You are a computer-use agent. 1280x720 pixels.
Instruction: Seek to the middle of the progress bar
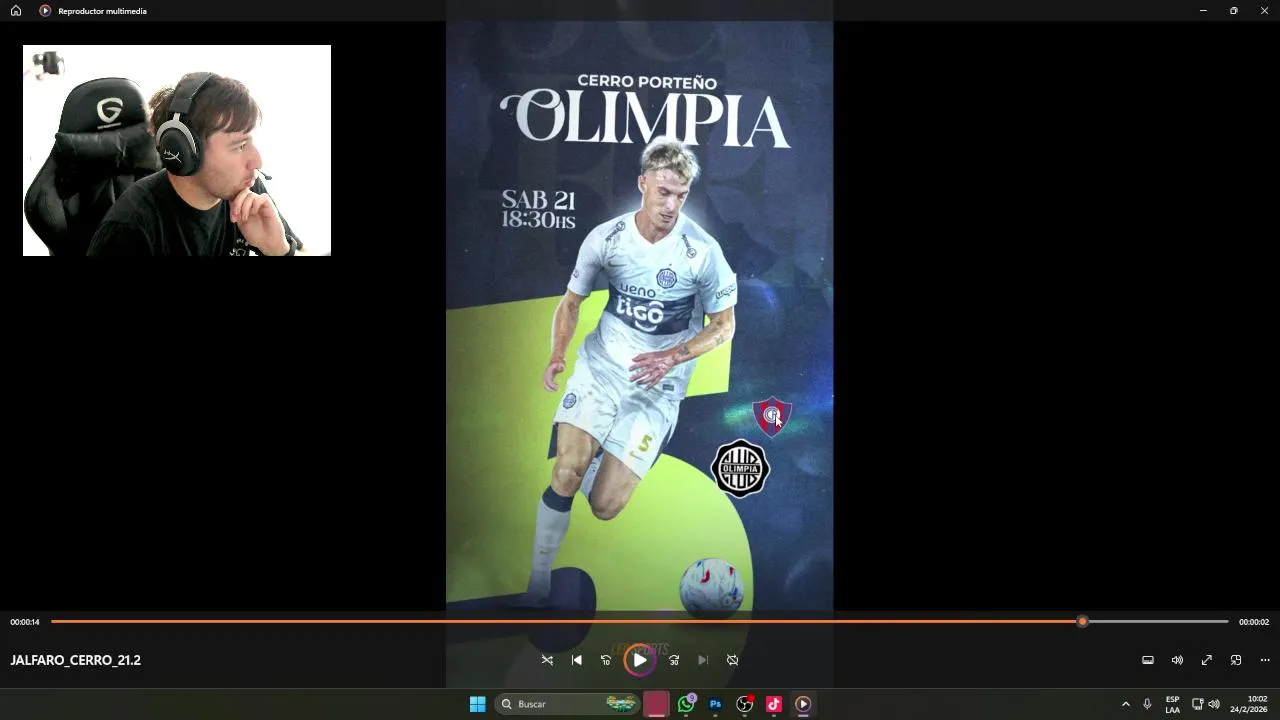pyautogui.click(x=640, y=622)
